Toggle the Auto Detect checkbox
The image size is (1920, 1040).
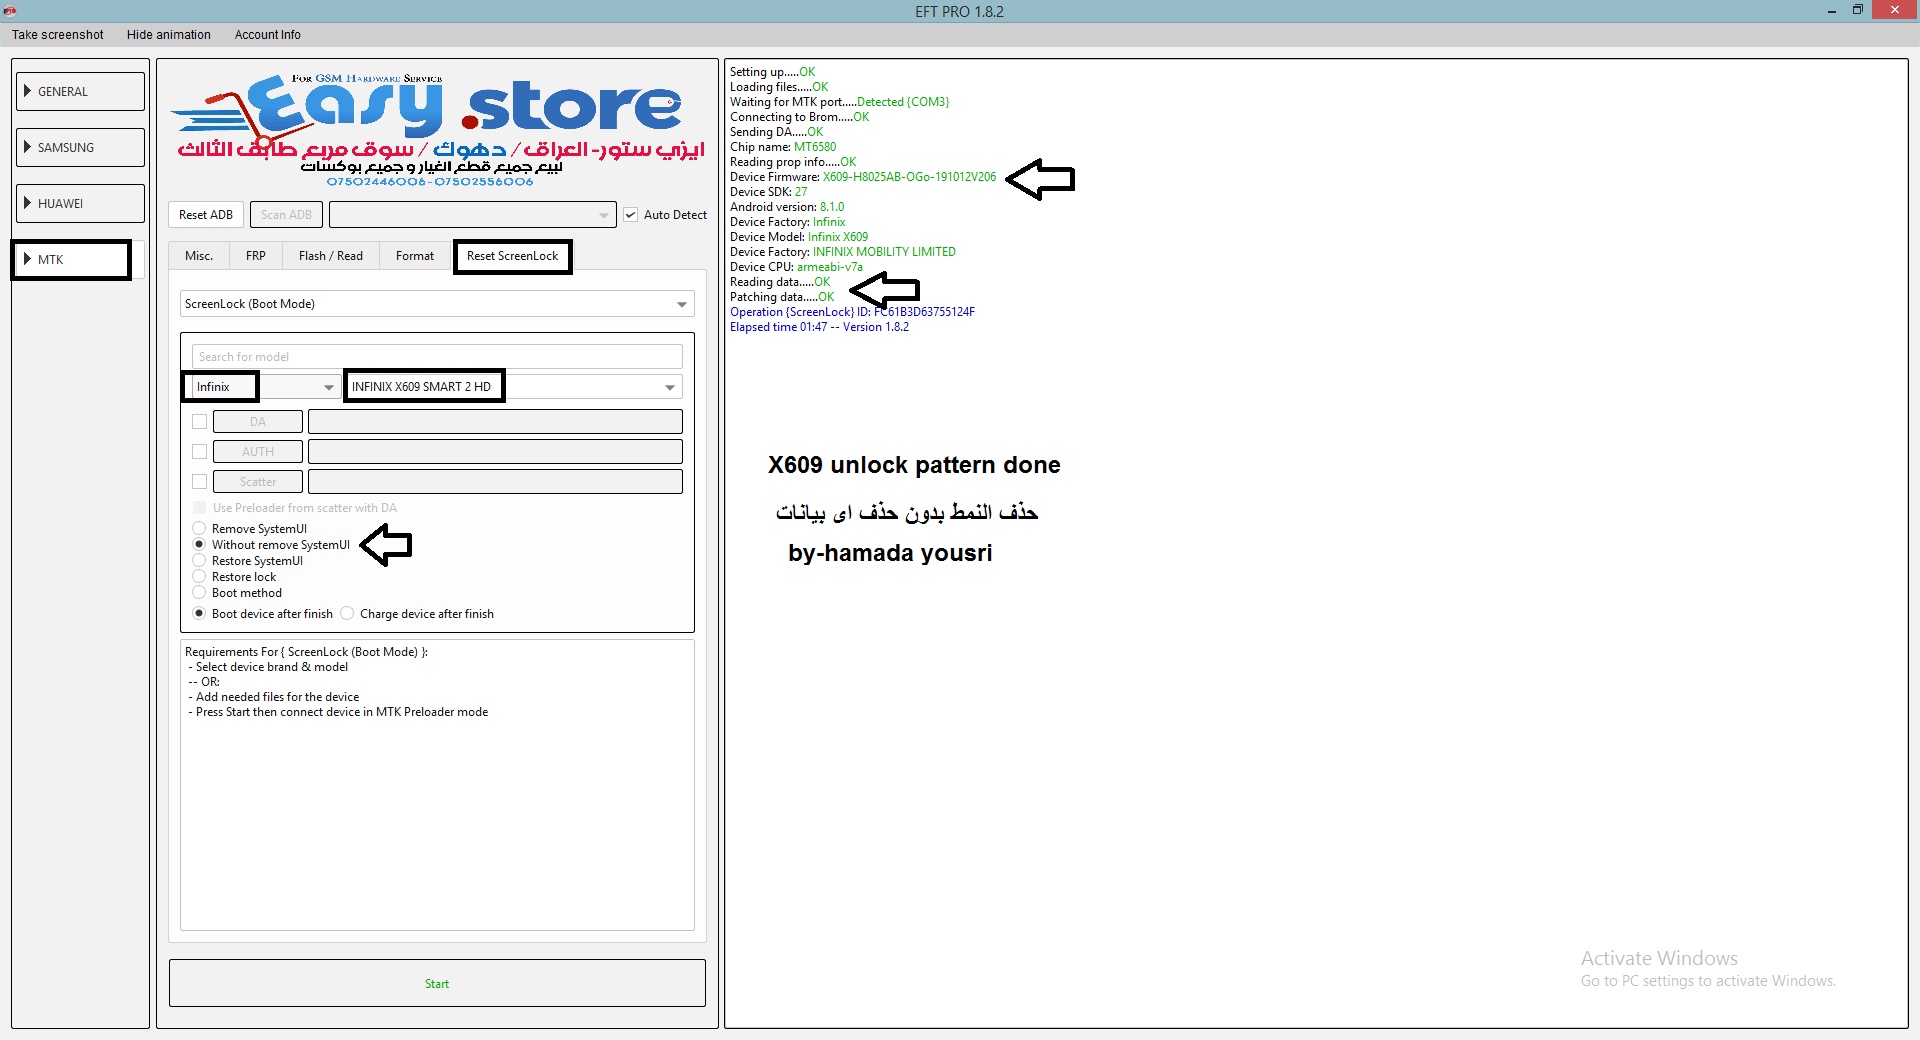631,215
